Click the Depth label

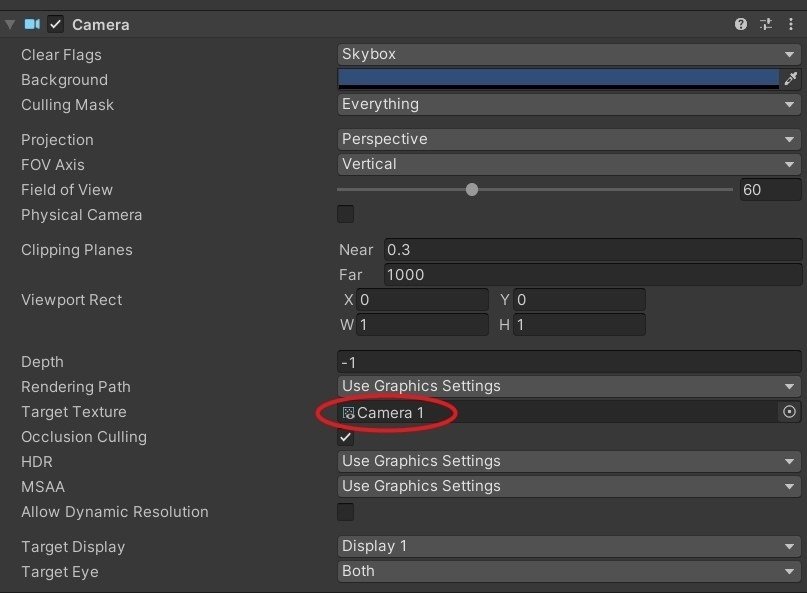(42, 362)
